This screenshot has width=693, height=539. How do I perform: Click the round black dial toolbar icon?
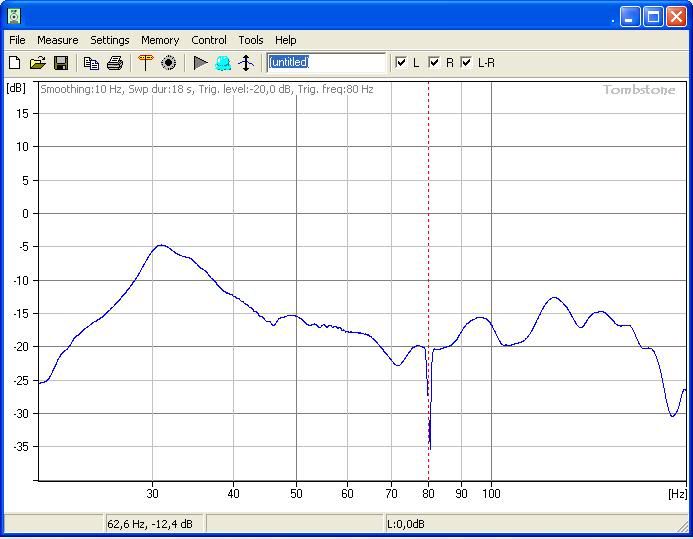(x=169, y=63)
